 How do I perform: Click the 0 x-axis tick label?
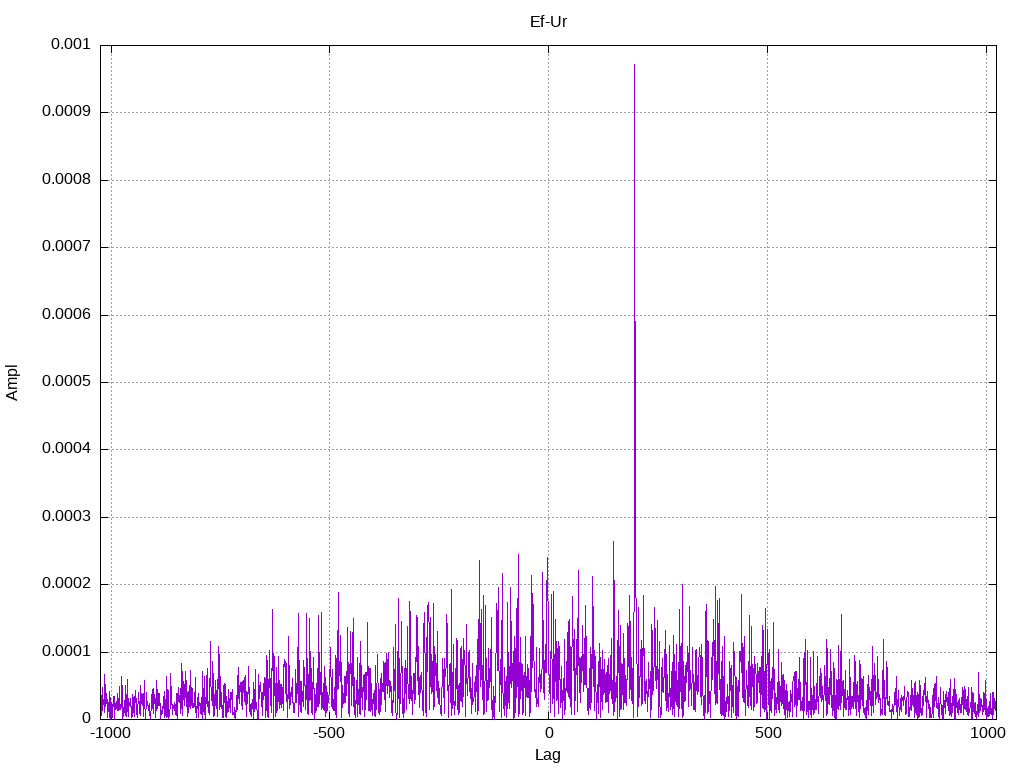[x=548, y=734]
